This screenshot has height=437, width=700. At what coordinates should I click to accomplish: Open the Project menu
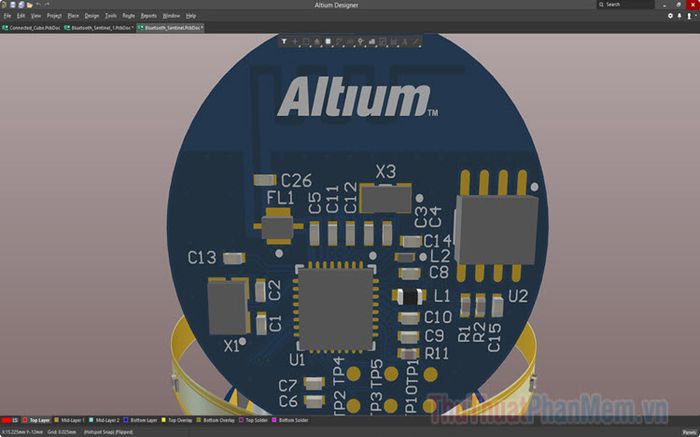54,16
